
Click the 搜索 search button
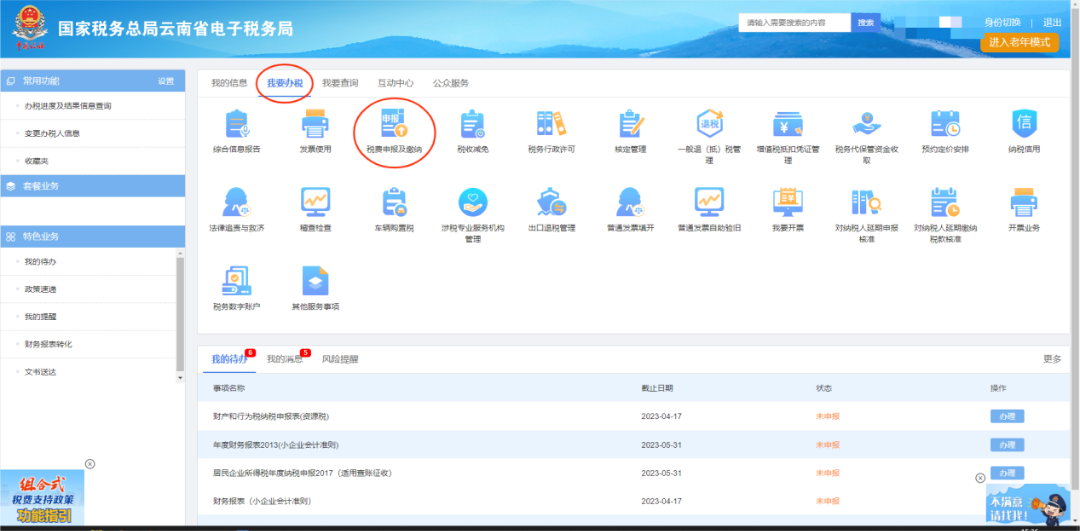coord(866,23)
